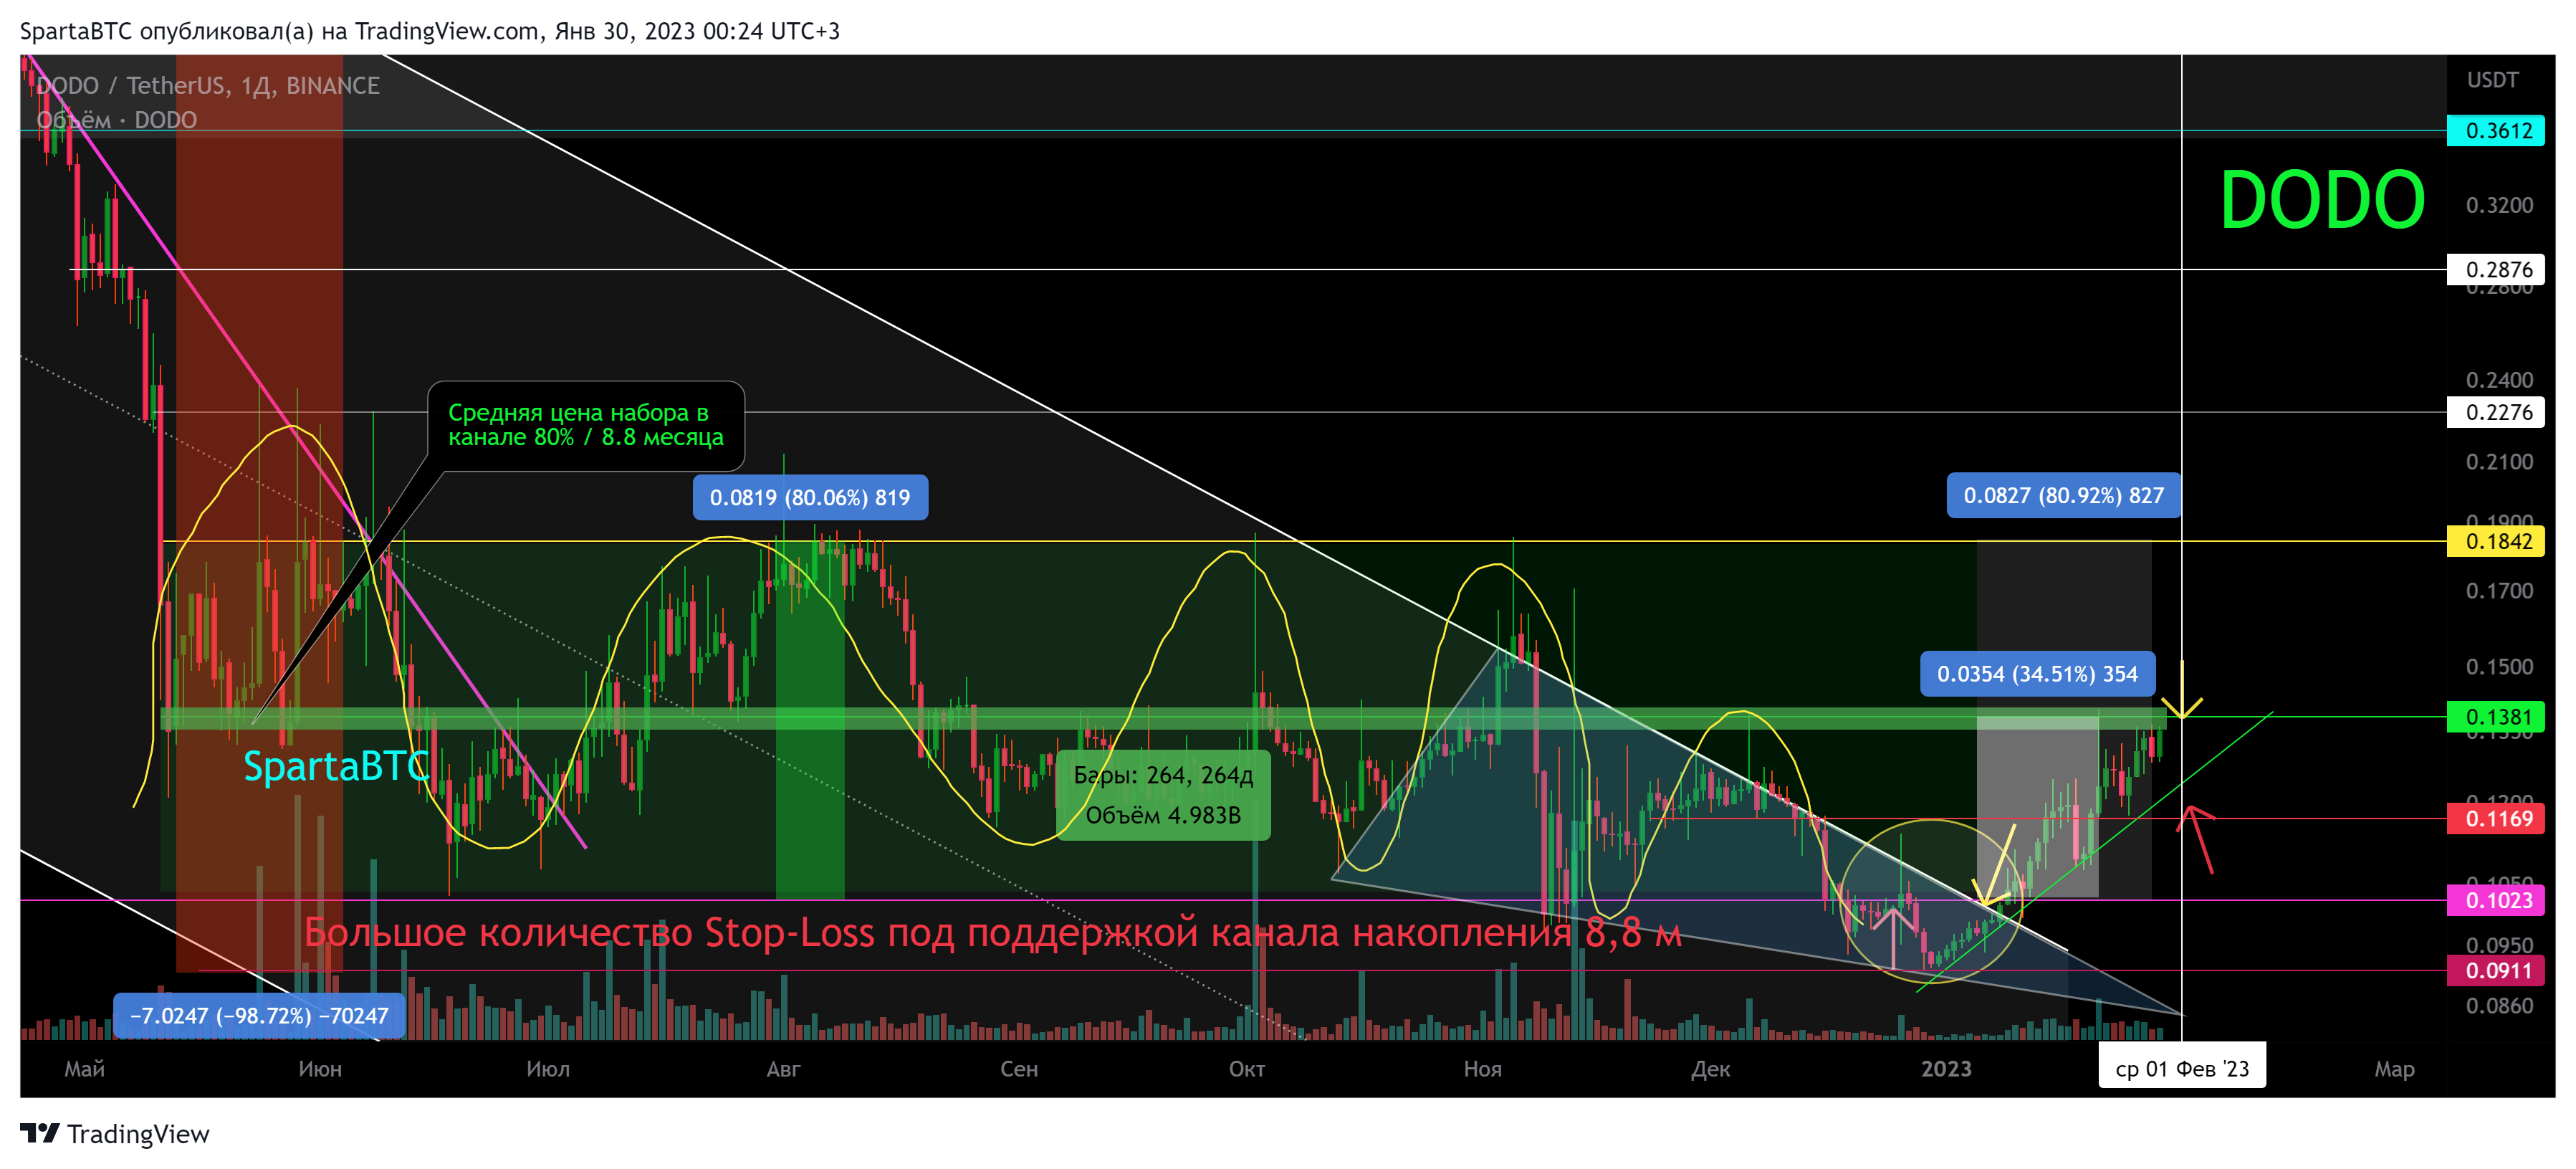Image resolution: width=2576 pixels, height=1169 pixels.
Task: Click the 0.0860 axis value
Action: click(x=2499, y=1006)
